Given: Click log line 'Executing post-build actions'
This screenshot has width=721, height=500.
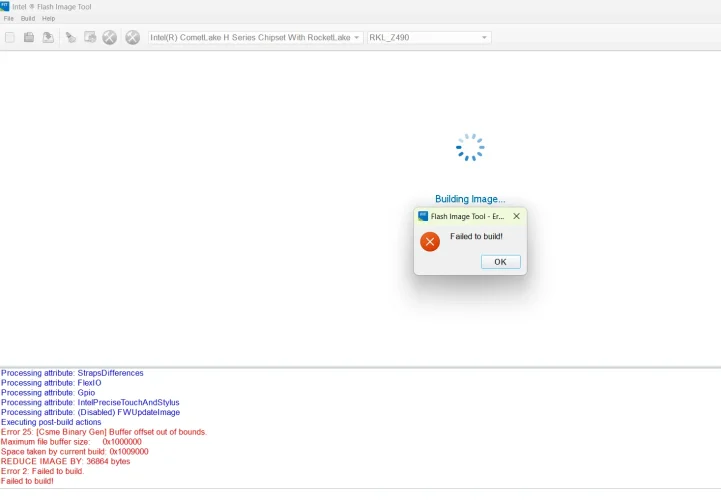Looking at the screenshot, I should (x=51, y=422).
